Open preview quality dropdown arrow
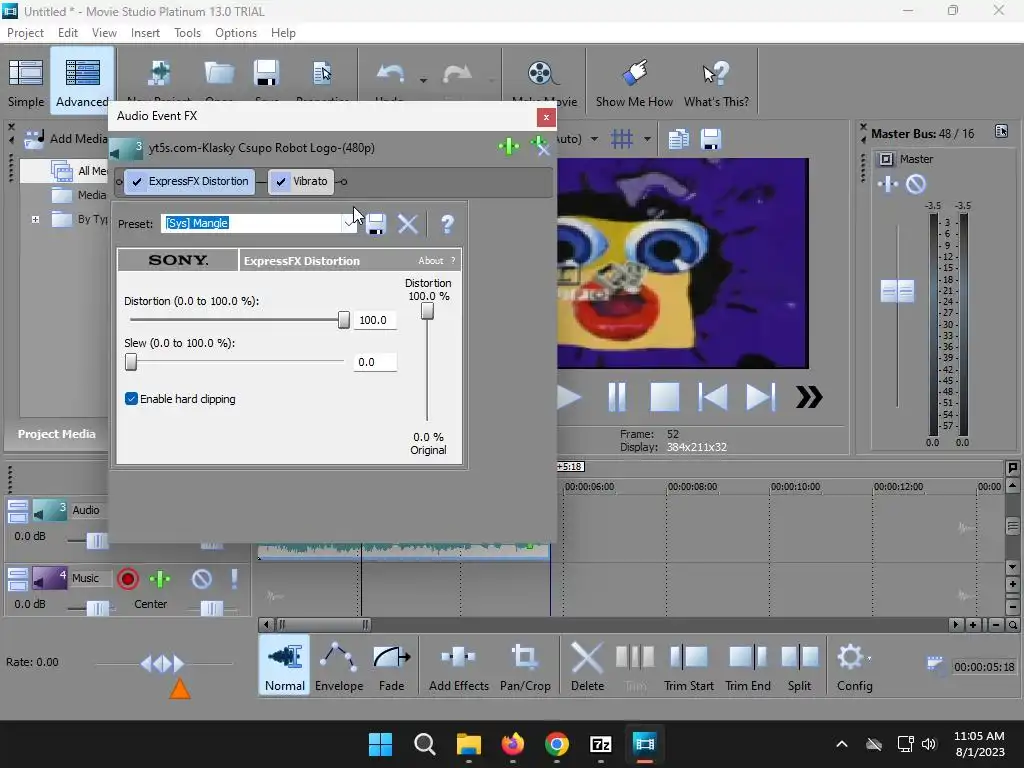 (x=594, y=138)
